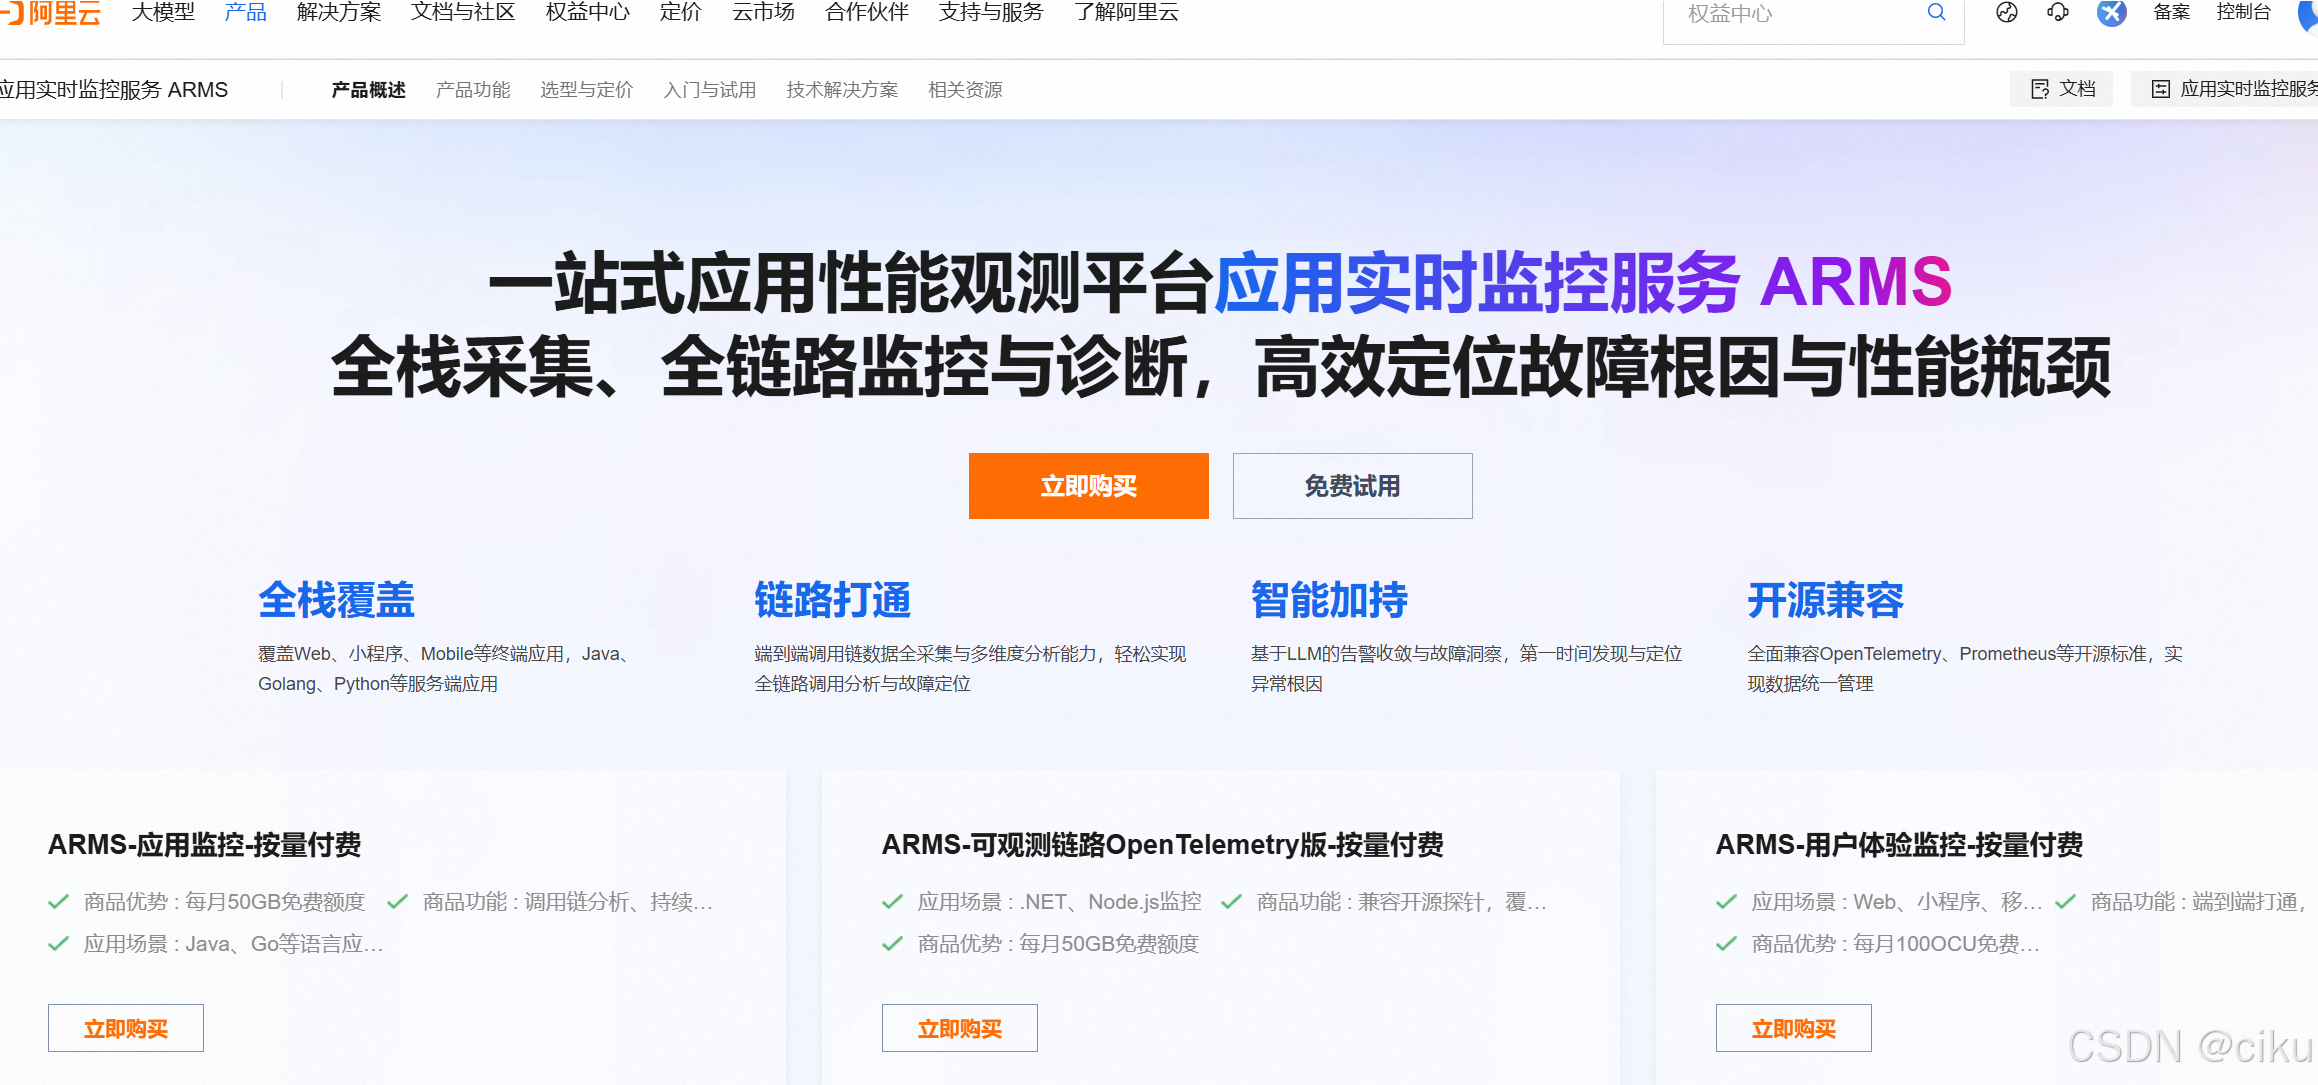Open the 了解阿里云 menu
This screenshot has width=2318, height=1085.
click(x=1126, y=12)
